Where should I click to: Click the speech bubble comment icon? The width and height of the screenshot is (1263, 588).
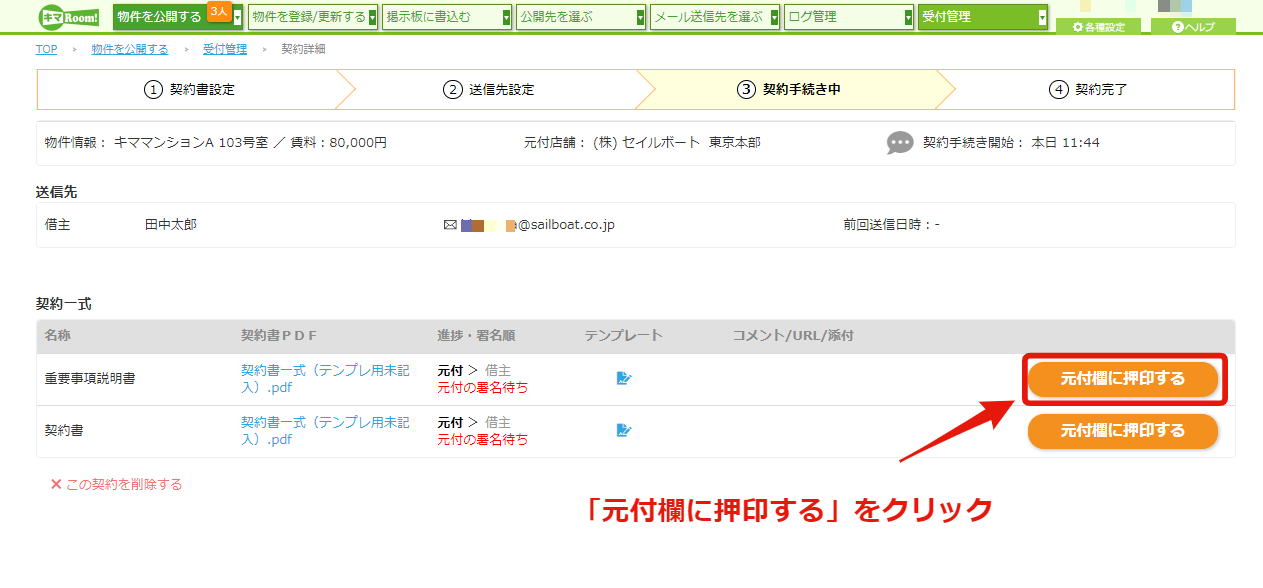click(x=900, y=143)
